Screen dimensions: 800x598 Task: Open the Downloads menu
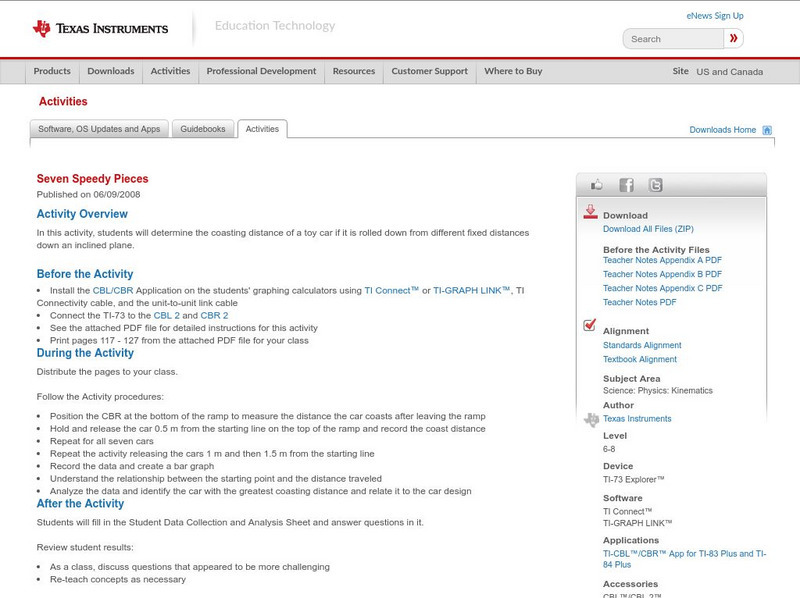(111, 71)
